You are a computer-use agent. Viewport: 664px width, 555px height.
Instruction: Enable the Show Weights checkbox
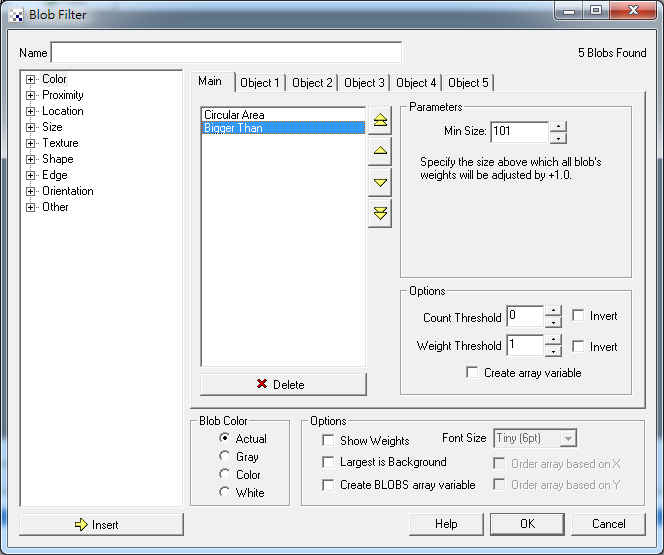pos(328,440)
